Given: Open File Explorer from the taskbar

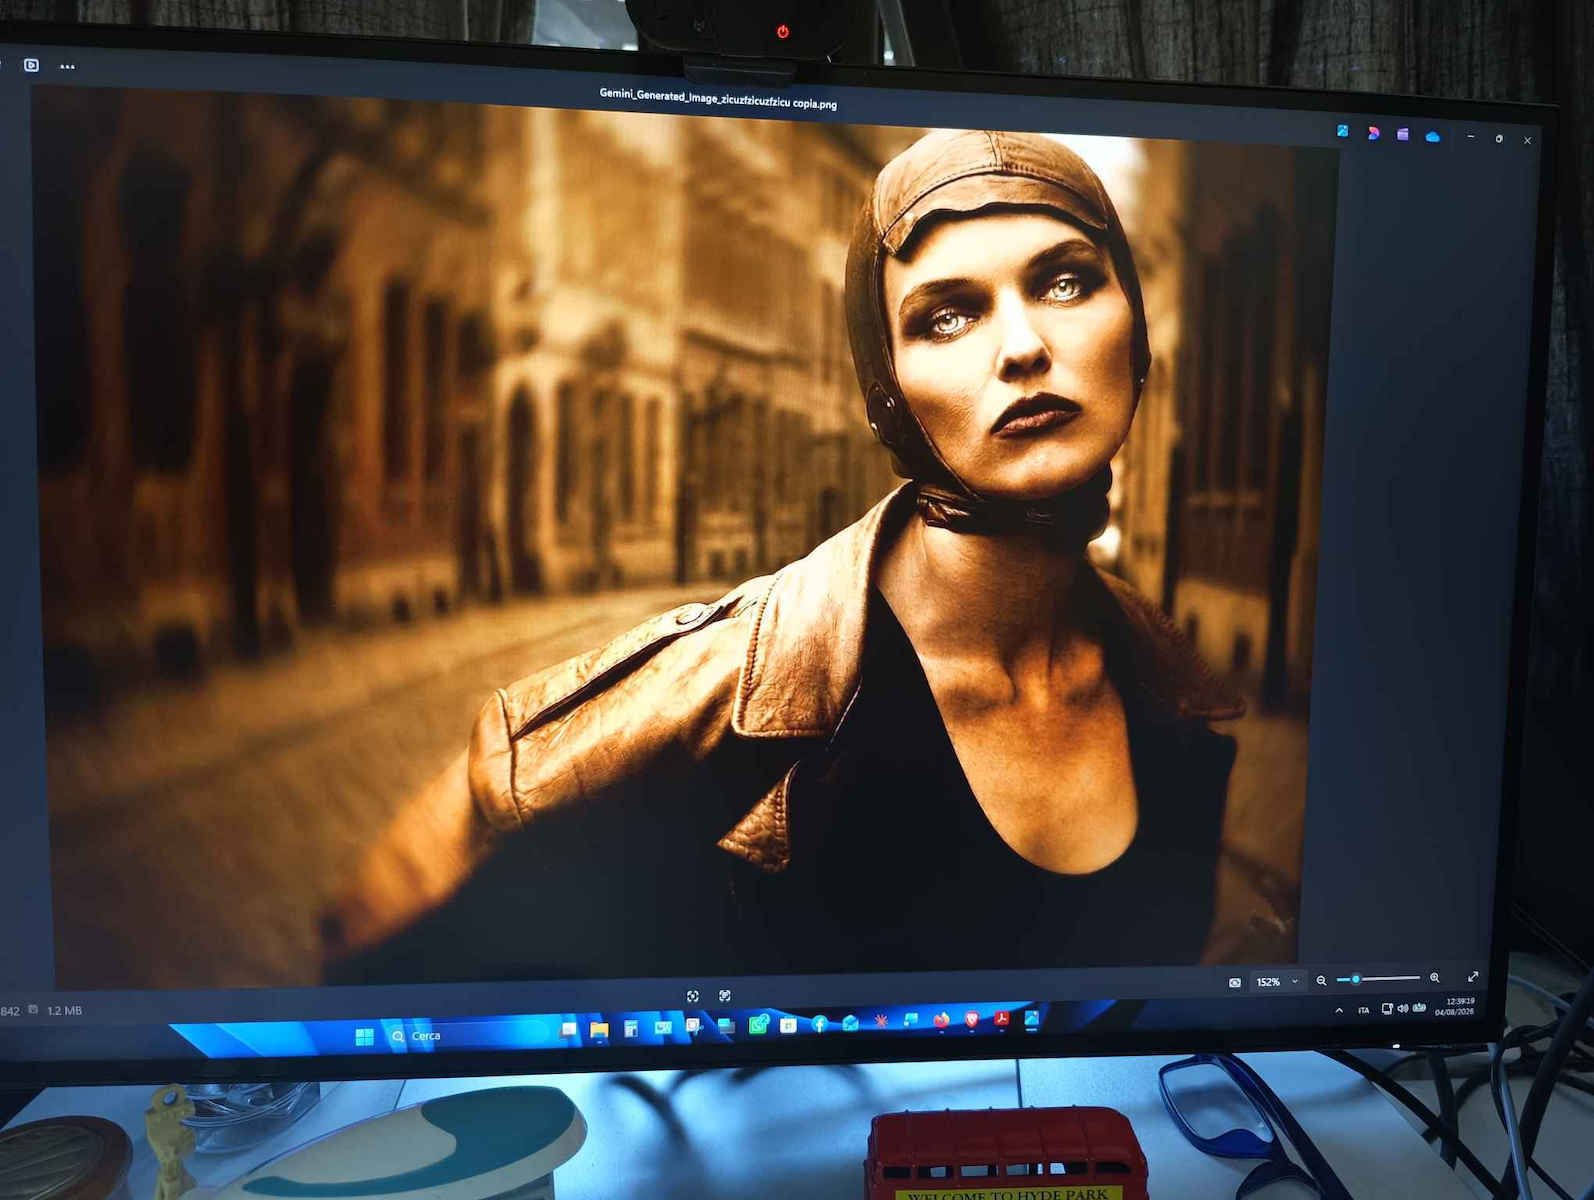Looking at the screenshot, I should tap(599, 1029).
